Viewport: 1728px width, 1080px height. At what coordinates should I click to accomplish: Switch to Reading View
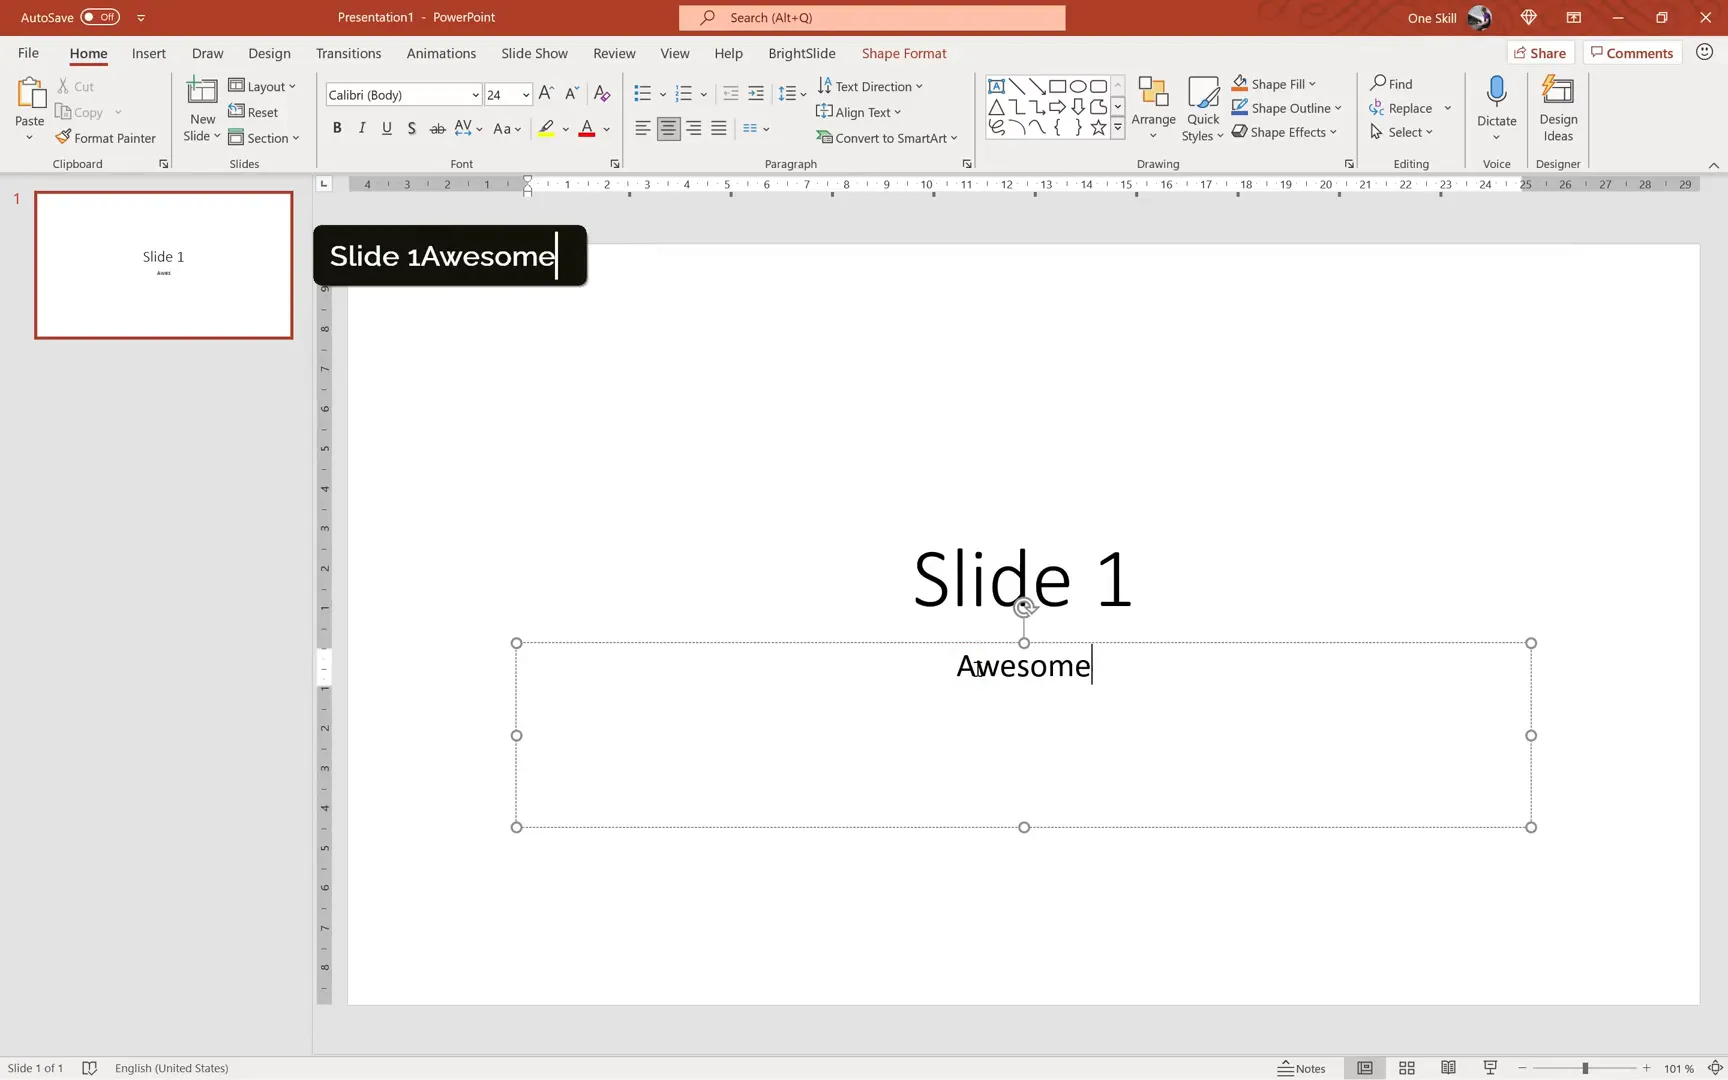pyautogui.click(x=1448, y=1068)
